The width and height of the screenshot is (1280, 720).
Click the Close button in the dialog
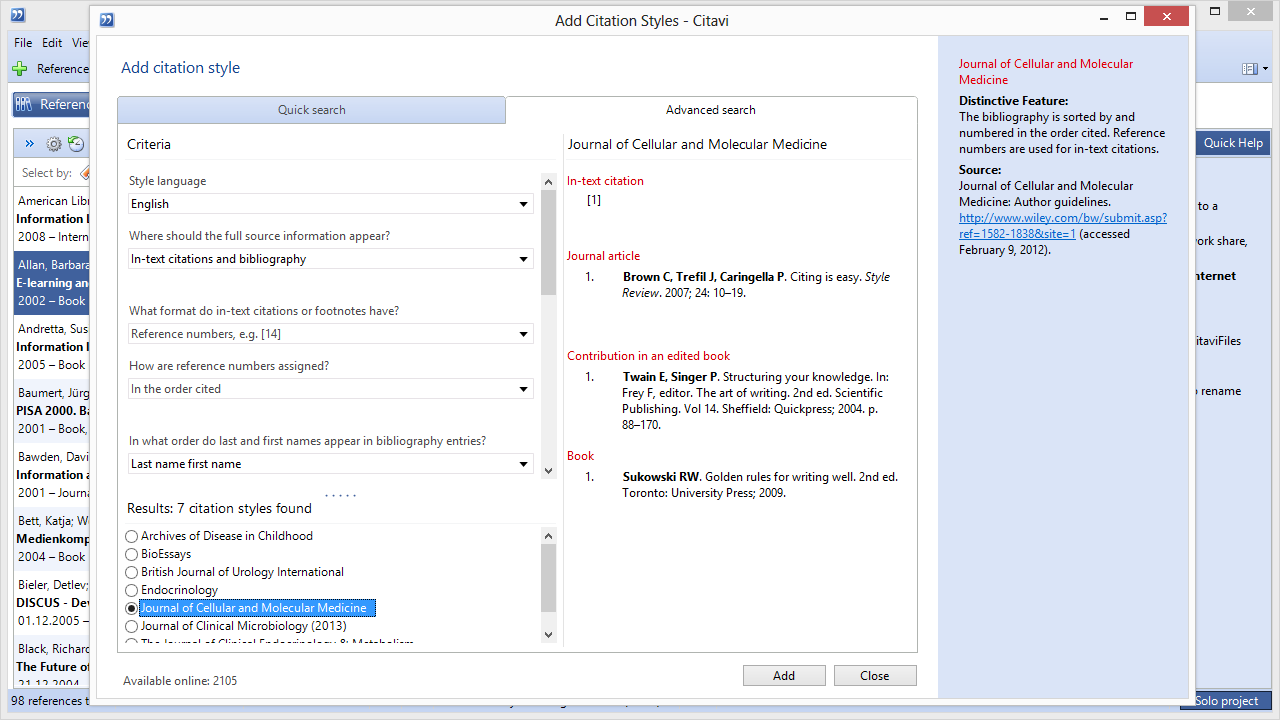click(875, 676)
